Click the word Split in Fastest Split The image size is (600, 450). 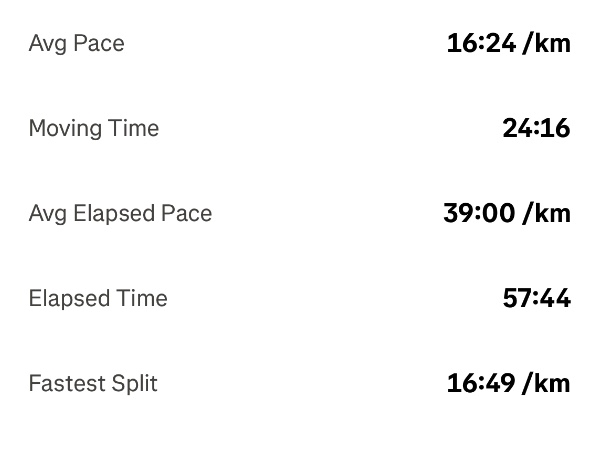132,384
